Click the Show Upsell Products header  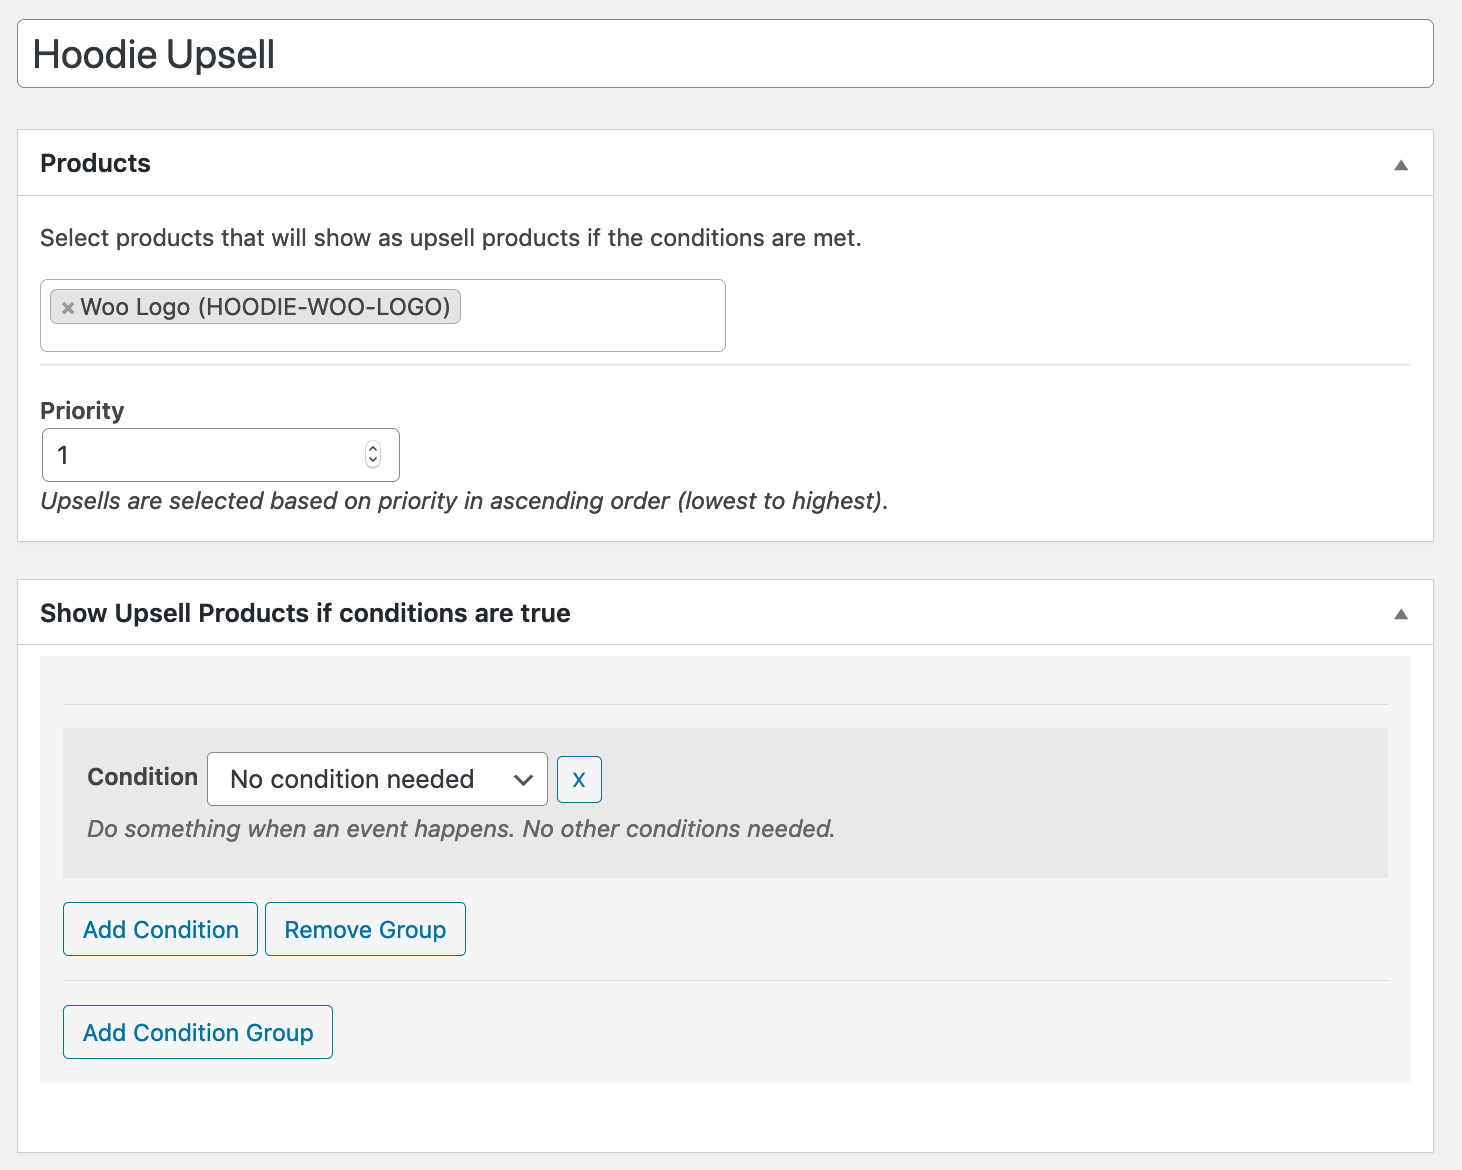click(305, 613)
